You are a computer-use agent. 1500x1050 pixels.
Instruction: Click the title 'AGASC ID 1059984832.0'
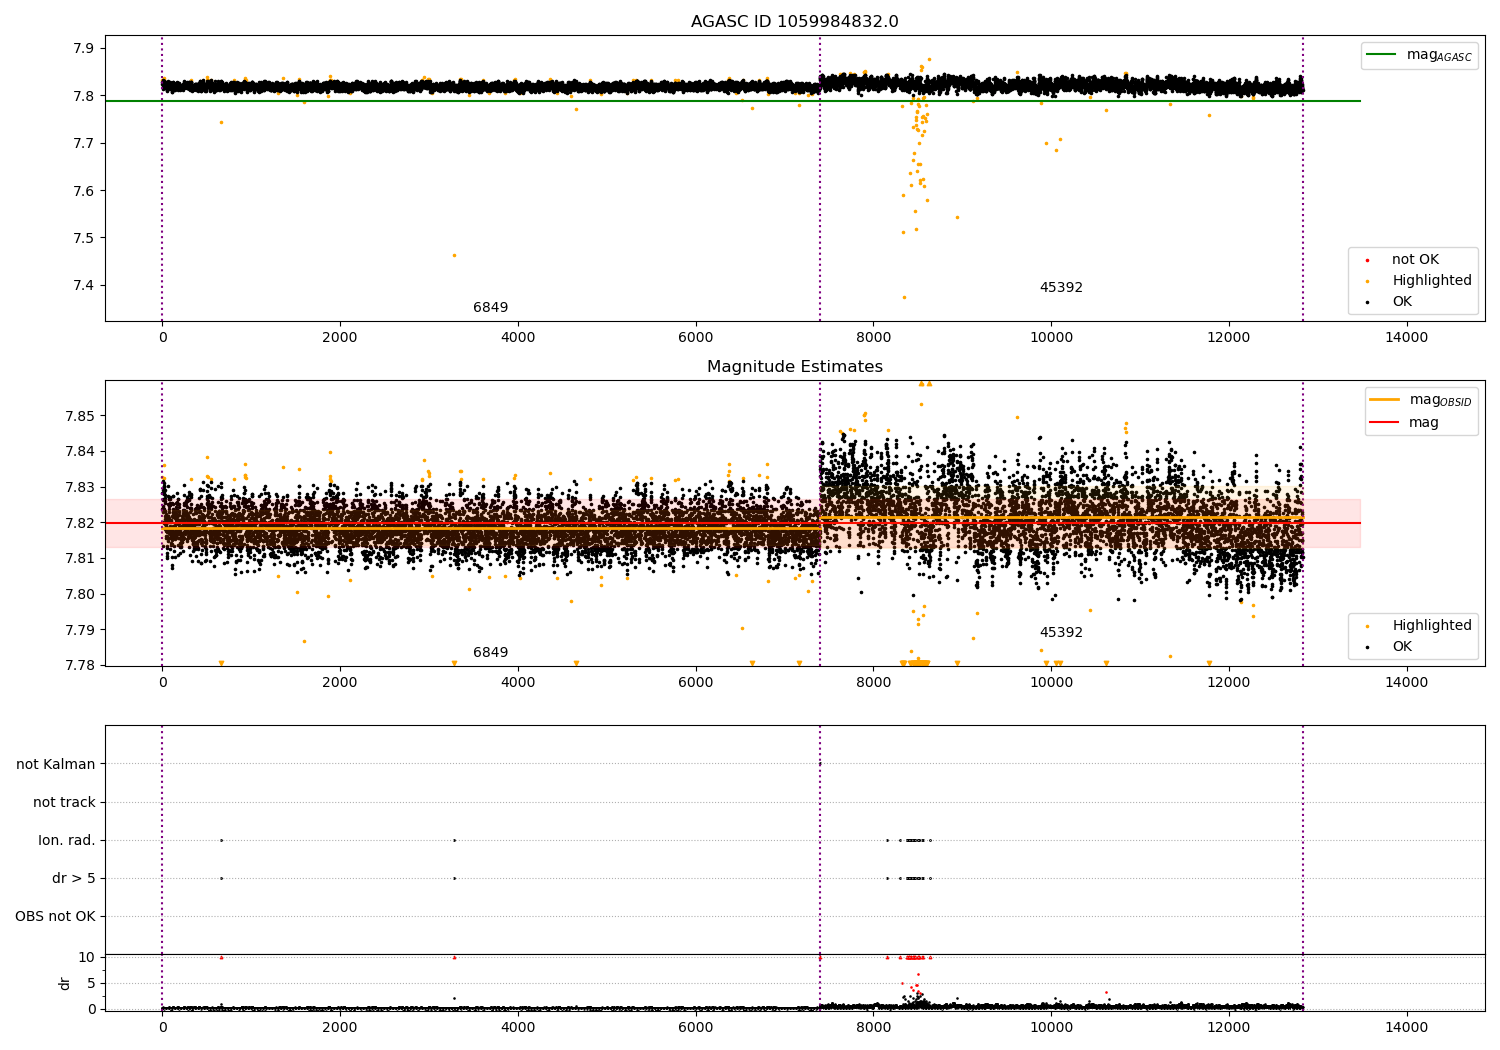pos(794,22)
